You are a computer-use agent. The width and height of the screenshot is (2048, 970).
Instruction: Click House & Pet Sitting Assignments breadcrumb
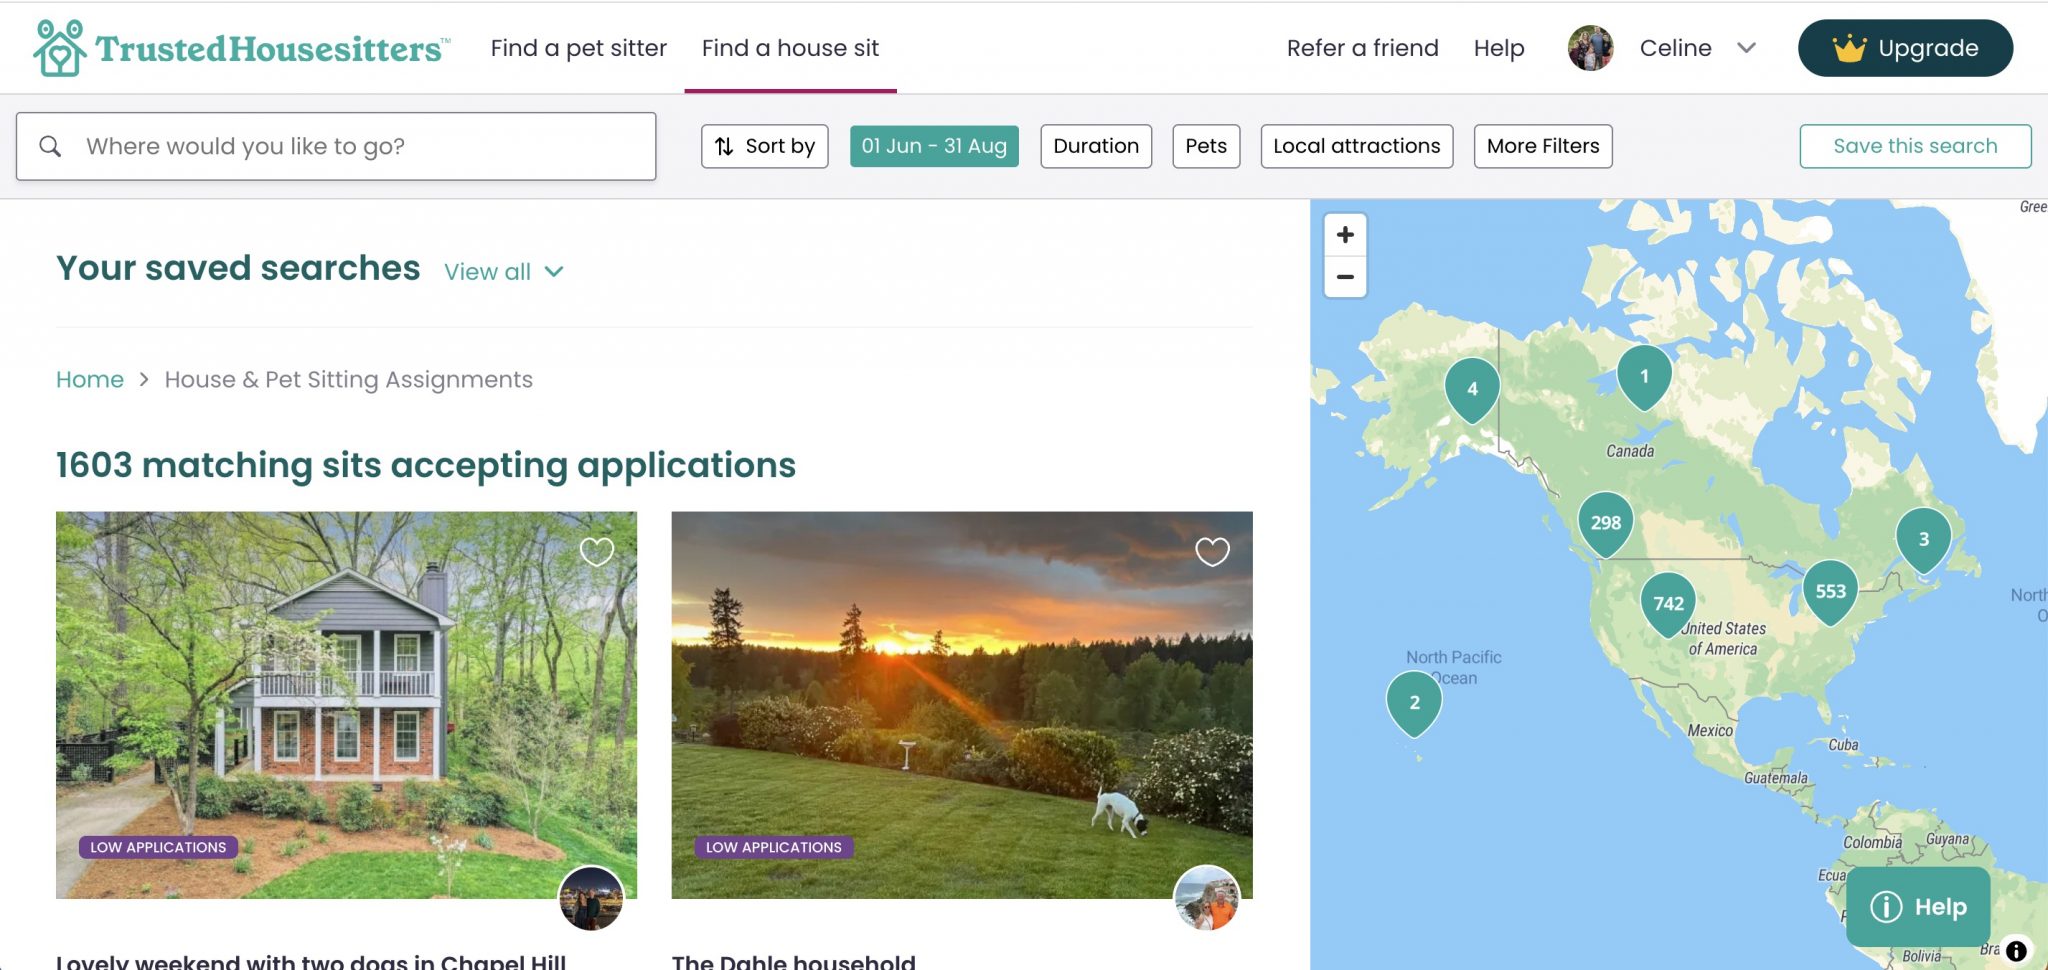point(348,380)
